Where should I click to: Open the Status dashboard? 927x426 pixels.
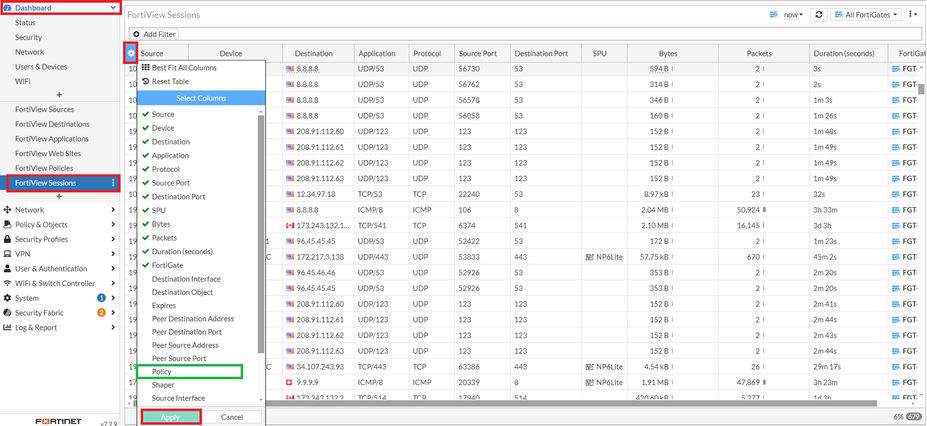coord(25,22)
